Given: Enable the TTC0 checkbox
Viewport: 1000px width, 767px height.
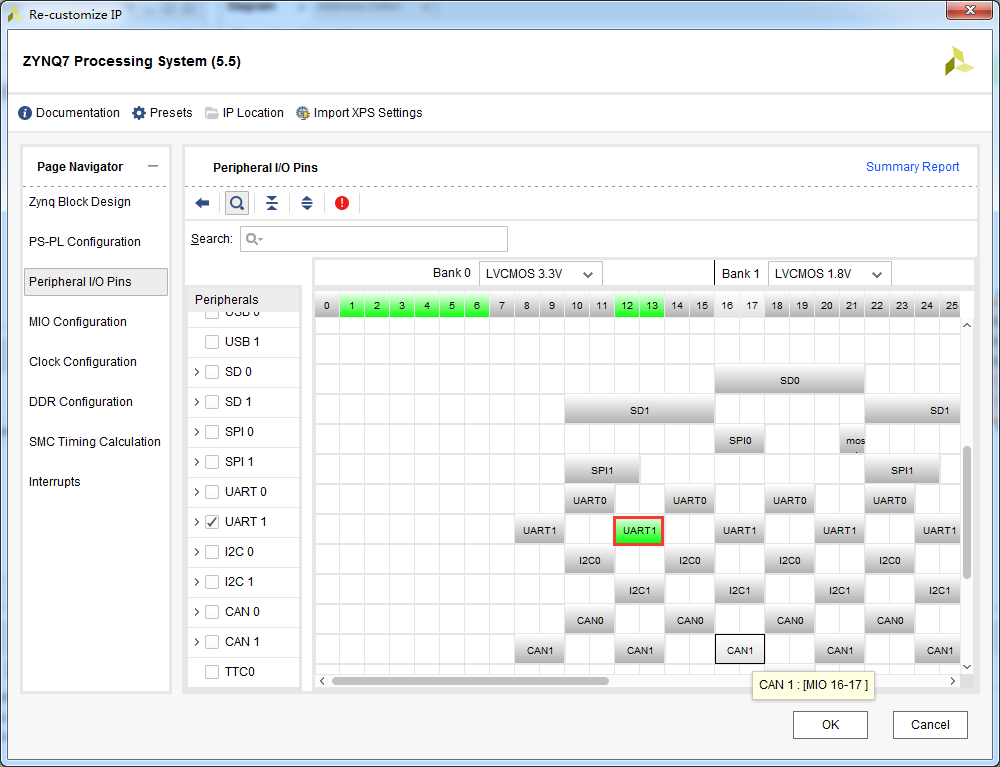Looking at the screenshot, I should coord(212,671).
